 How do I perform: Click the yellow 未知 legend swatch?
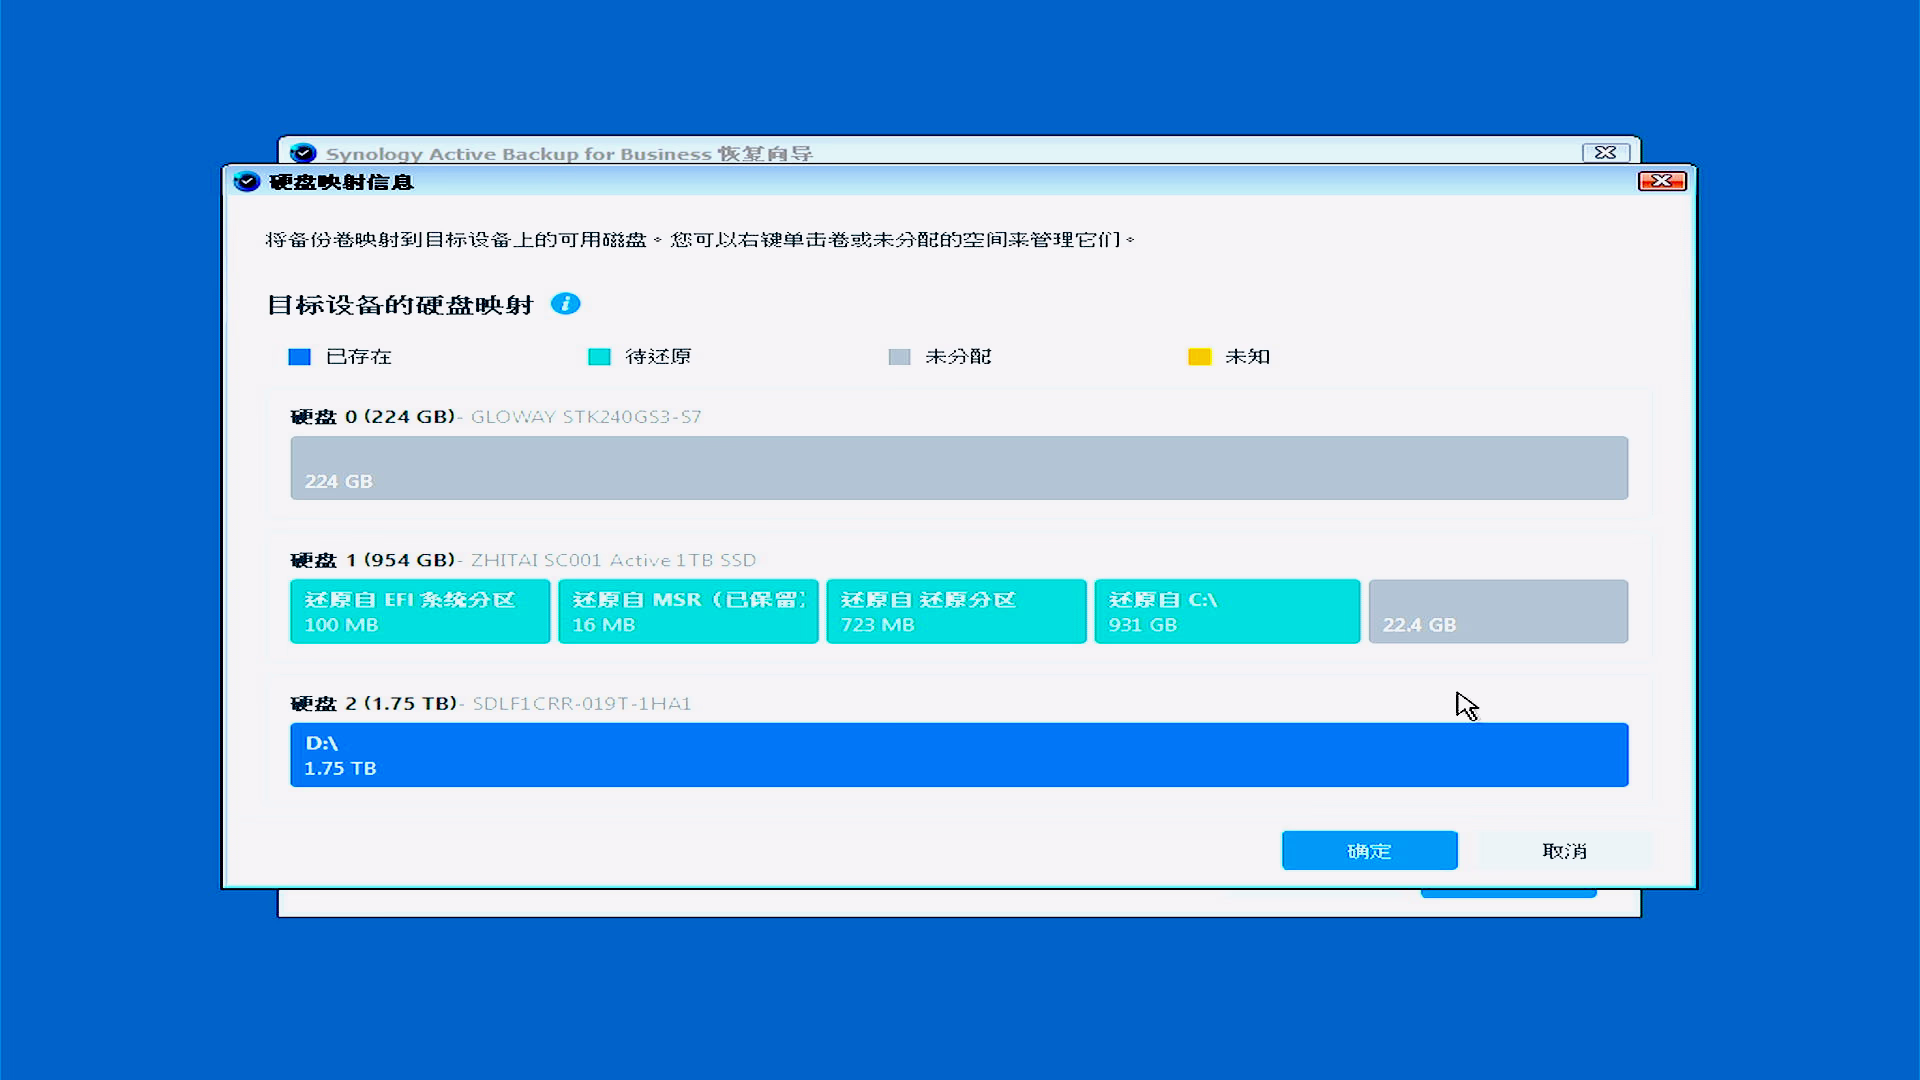[x=1199, y=357]
